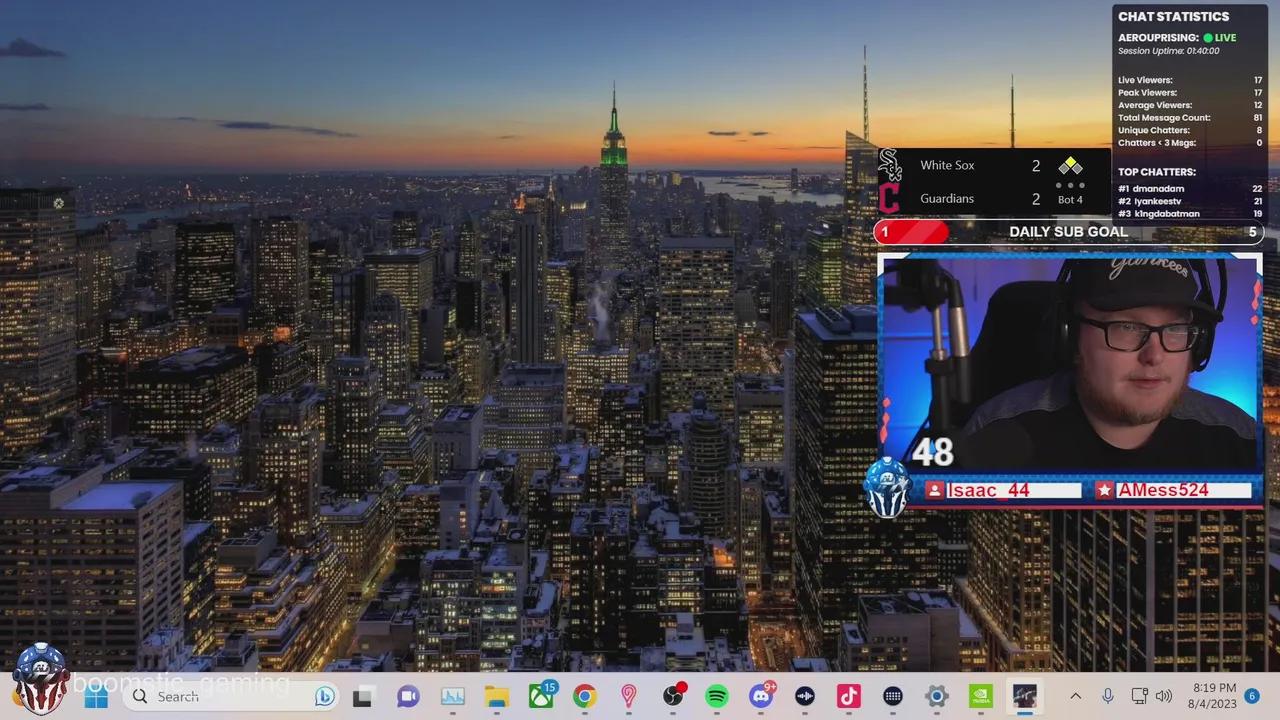This screenshot has width=1280, height=720.
Task: Open Bing chat icon in search box
Action: coord(324,696)
